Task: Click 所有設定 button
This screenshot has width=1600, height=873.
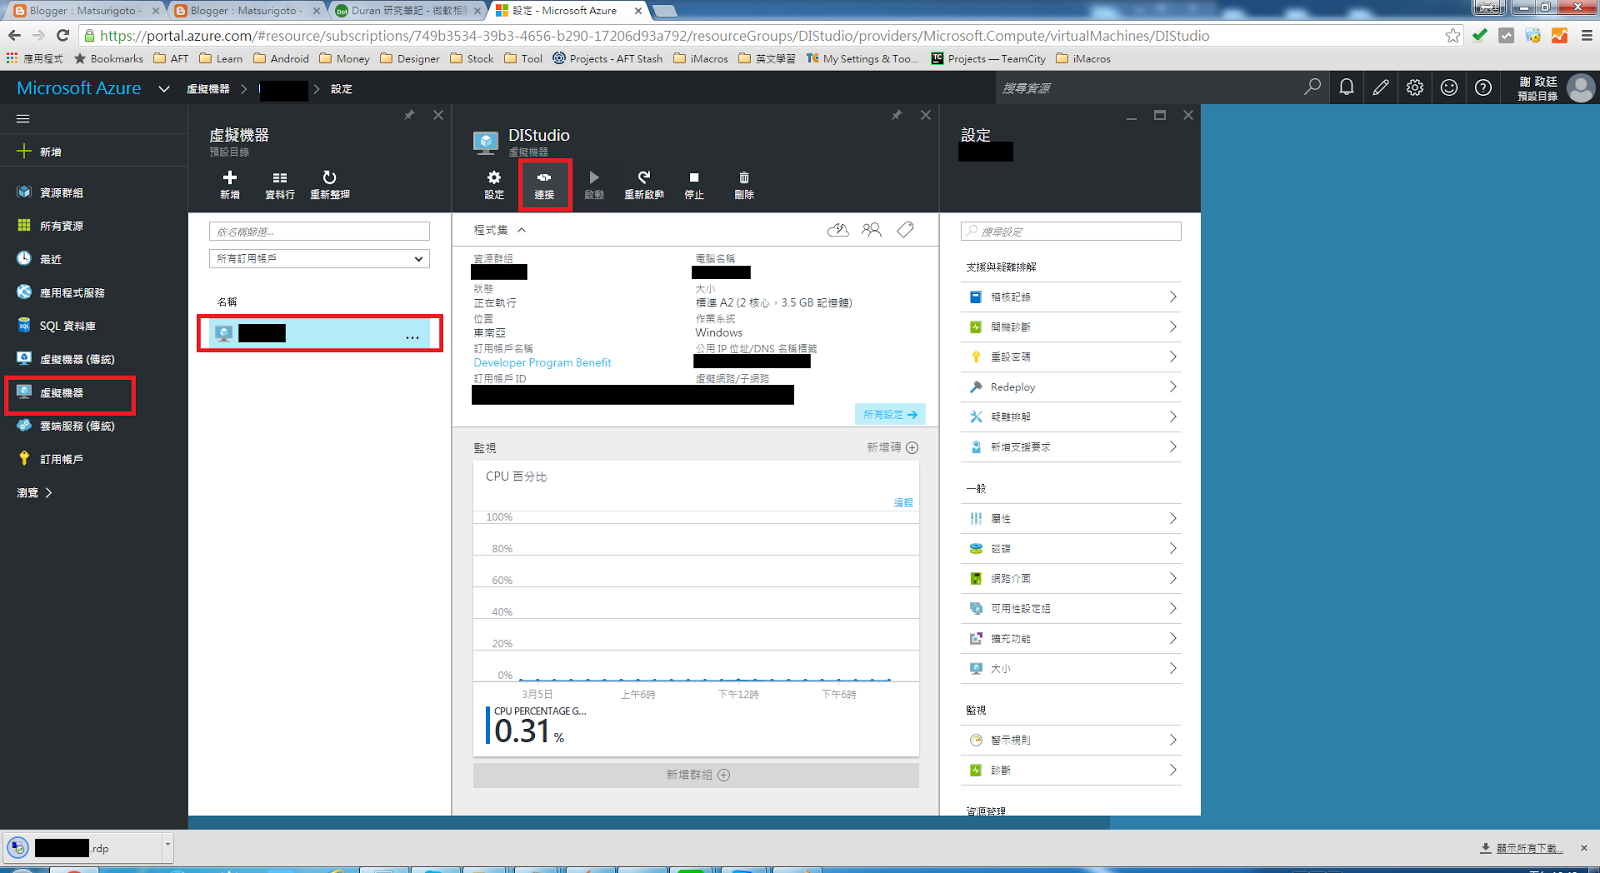Action: click(x=890, y=414)
